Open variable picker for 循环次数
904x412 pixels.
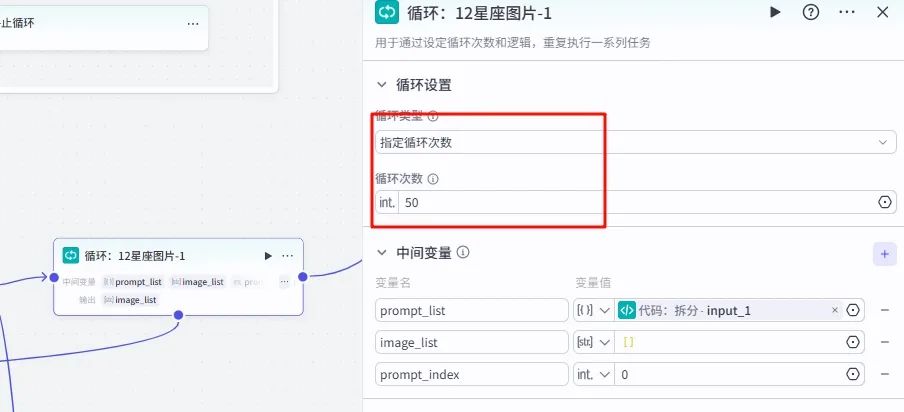click(884, 202)
